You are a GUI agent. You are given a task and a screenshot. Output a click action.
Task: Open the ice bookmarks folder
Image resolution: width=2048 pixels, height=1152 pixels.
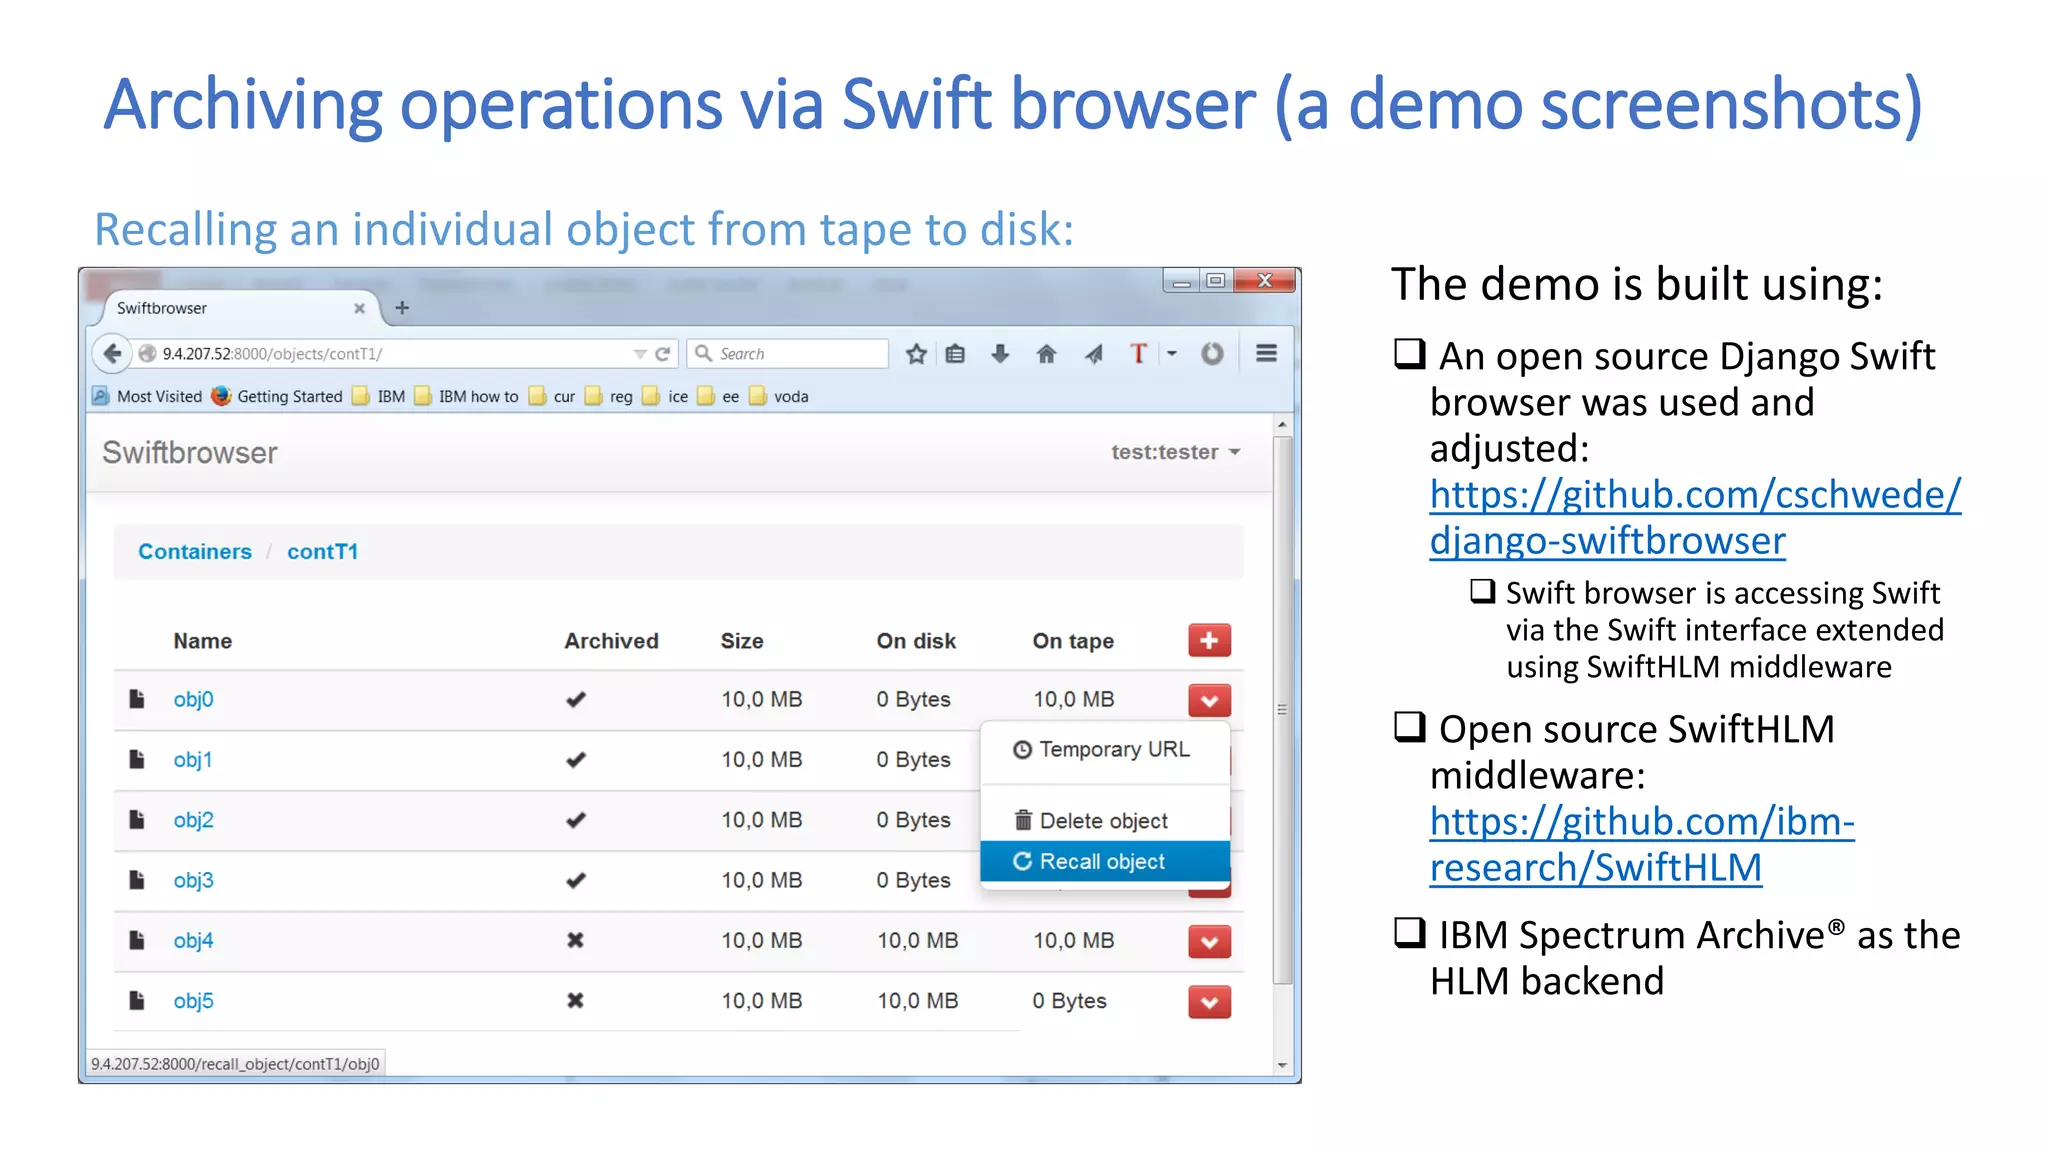click(x=666, y=396)
